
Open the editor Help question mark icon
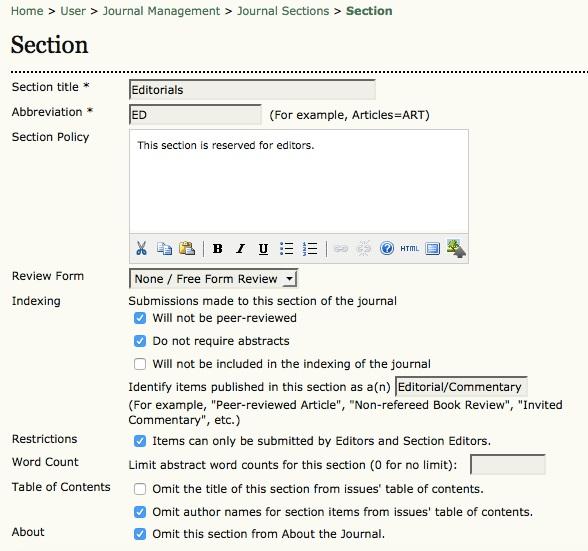point(387,248)
